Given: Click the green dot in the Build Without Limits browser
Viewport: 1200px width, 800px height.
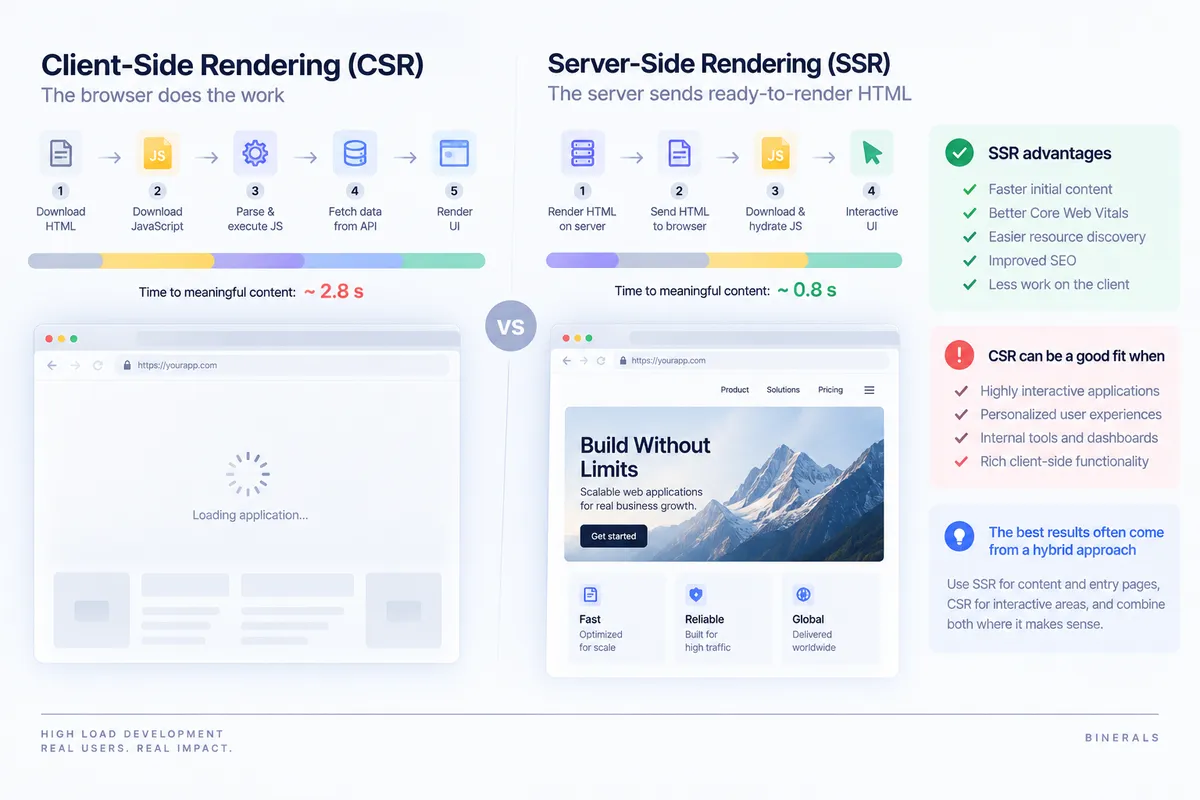Looking at the screenshot, I should [x=589, y=338].
